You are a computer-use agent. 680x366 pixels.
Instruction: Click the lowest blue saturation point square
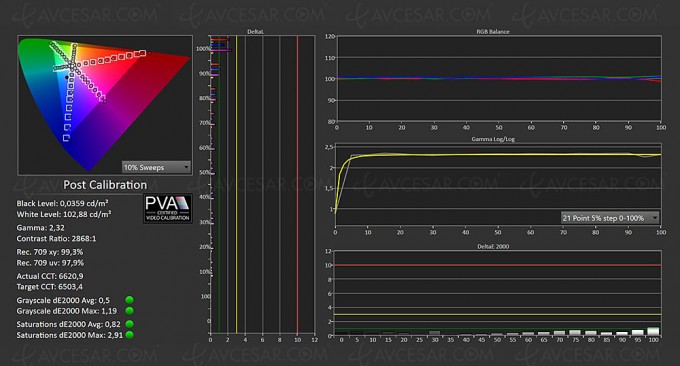click(66, 138)
